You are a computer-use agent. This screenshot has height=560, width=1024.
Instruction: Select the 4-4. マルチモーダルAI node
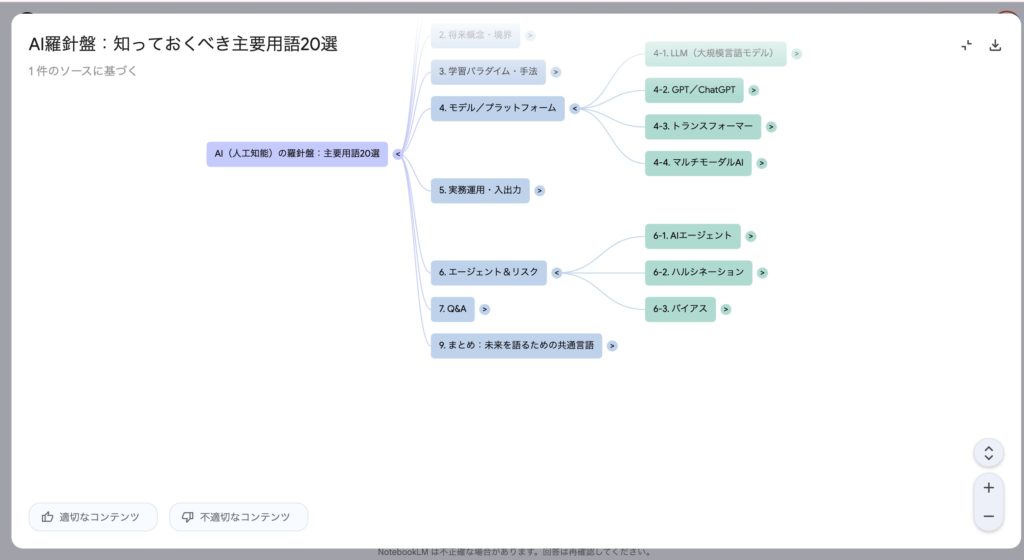click(x=698, y=163)
